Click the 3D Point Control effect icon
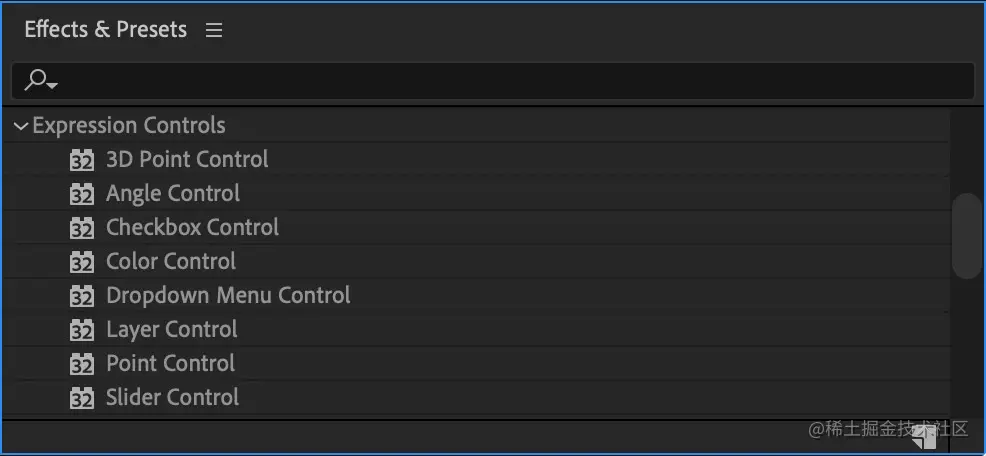This screenshot has height=456, width=986. [x=82, y=160]
